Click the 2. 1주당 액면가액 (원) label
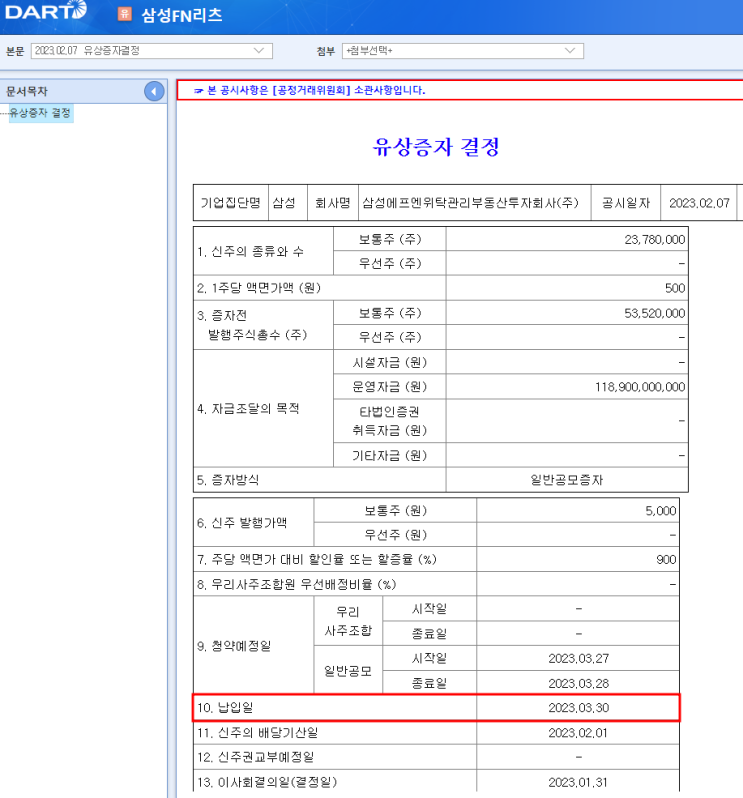Screen dimensions: 743x798 (x=259, y=288)
